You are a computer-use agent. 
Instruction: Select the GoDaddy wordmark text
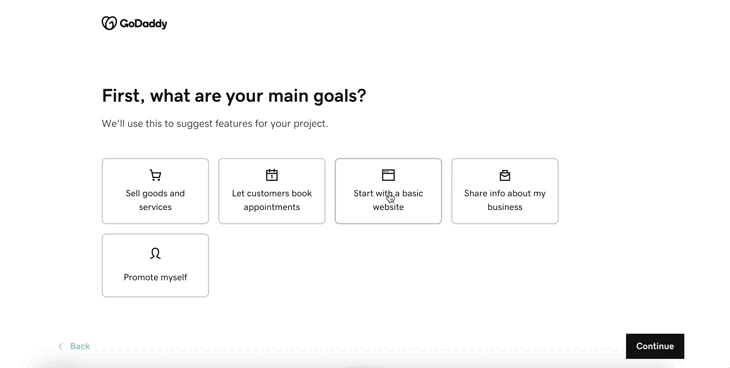[143, 23]
